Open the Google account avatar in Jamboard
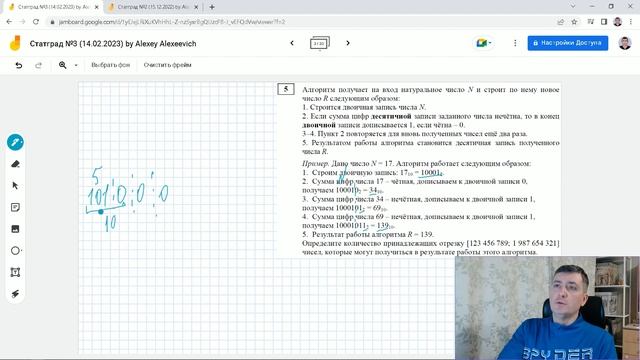The image size is (640, 360). click(x=624, y=43)
